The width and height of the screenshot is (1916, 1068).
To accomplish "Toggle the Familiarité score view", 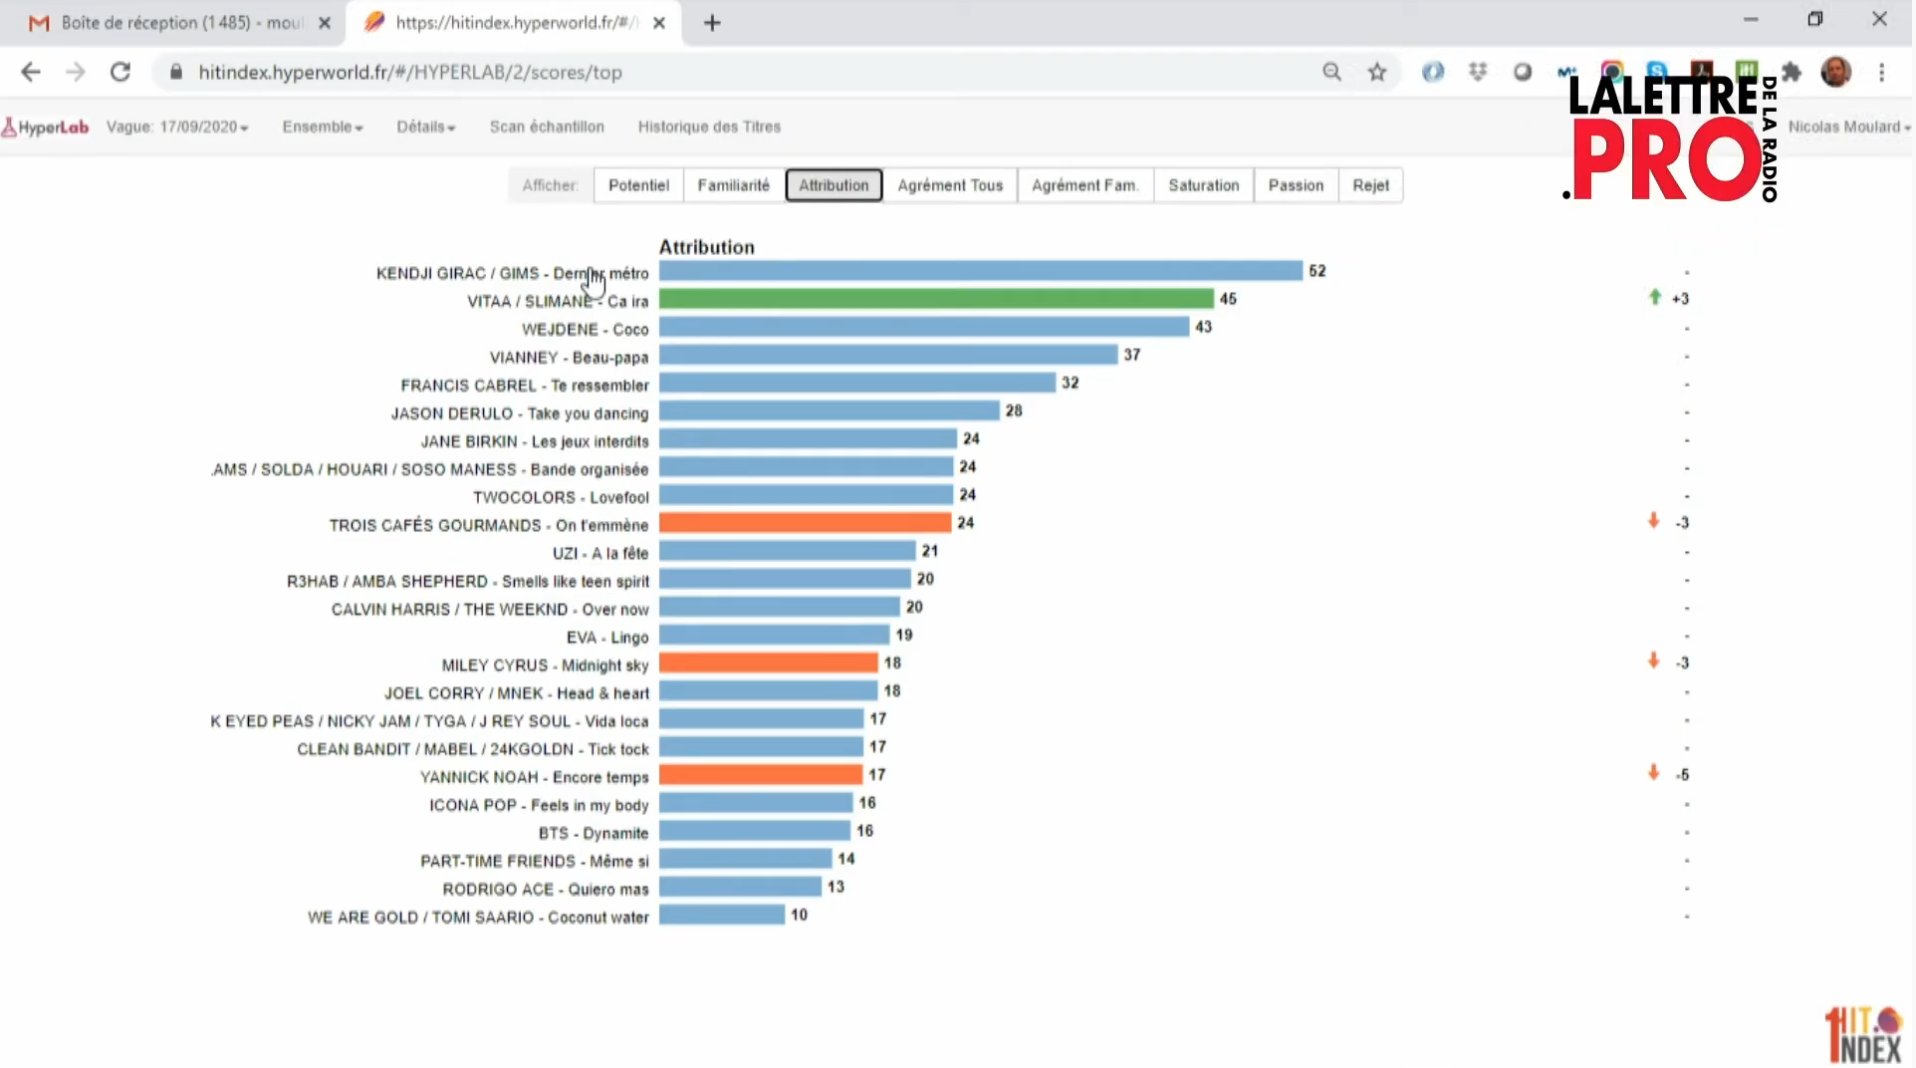I will [733, 185].
